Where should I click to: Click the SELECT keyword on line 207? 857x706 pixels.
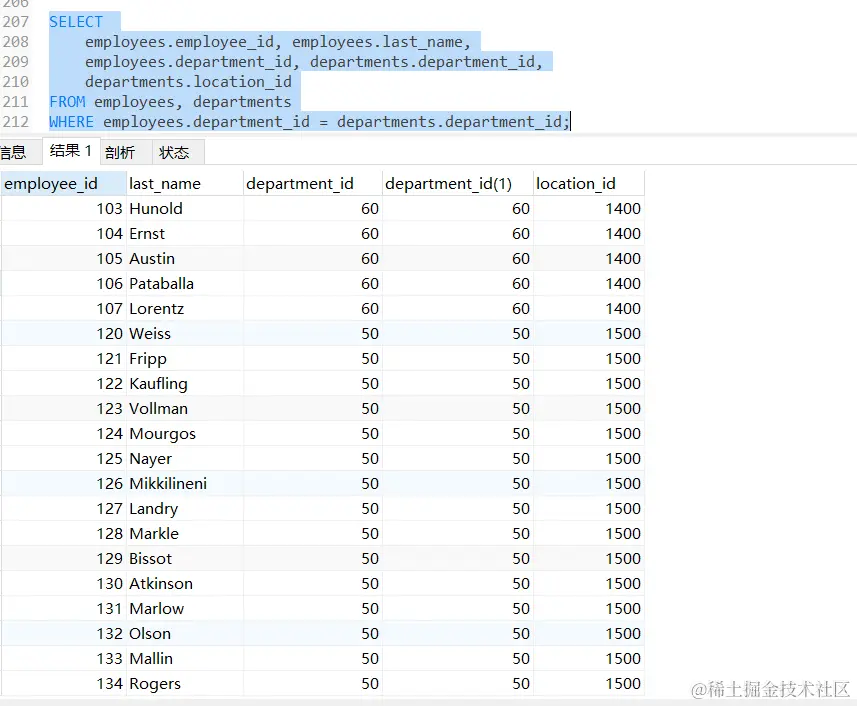[76, 22]
